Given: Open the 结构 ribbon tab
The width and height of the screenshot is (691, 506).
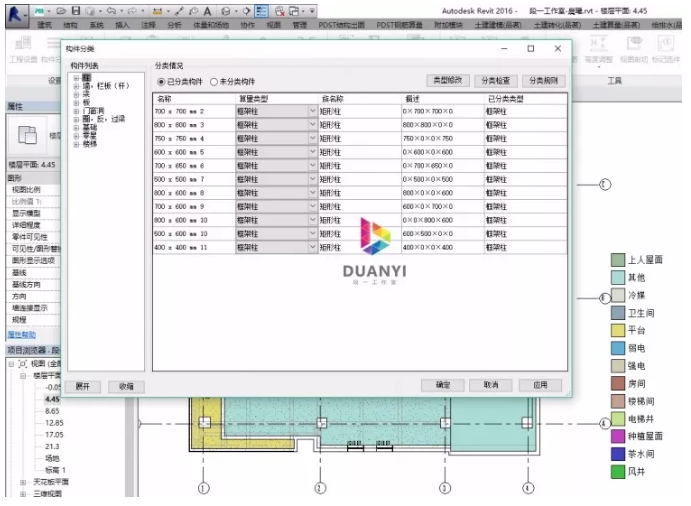Looking at the screenshot, I should click(x=71, y=25).
